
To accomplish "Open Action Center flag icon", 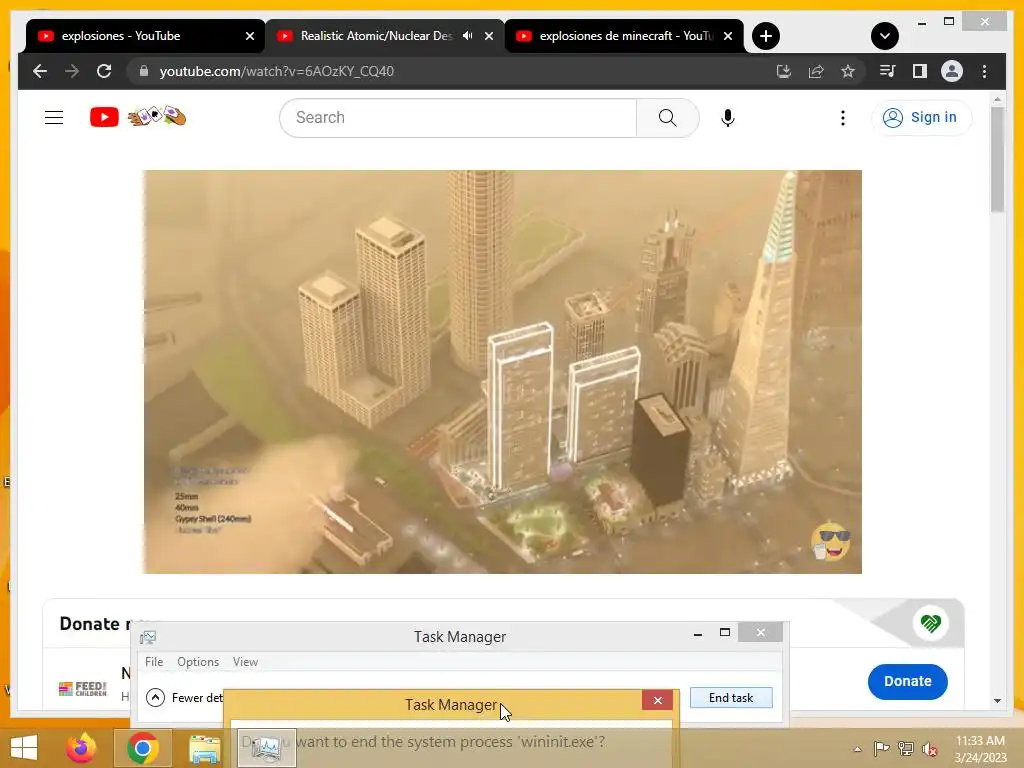I will (881, 749).
